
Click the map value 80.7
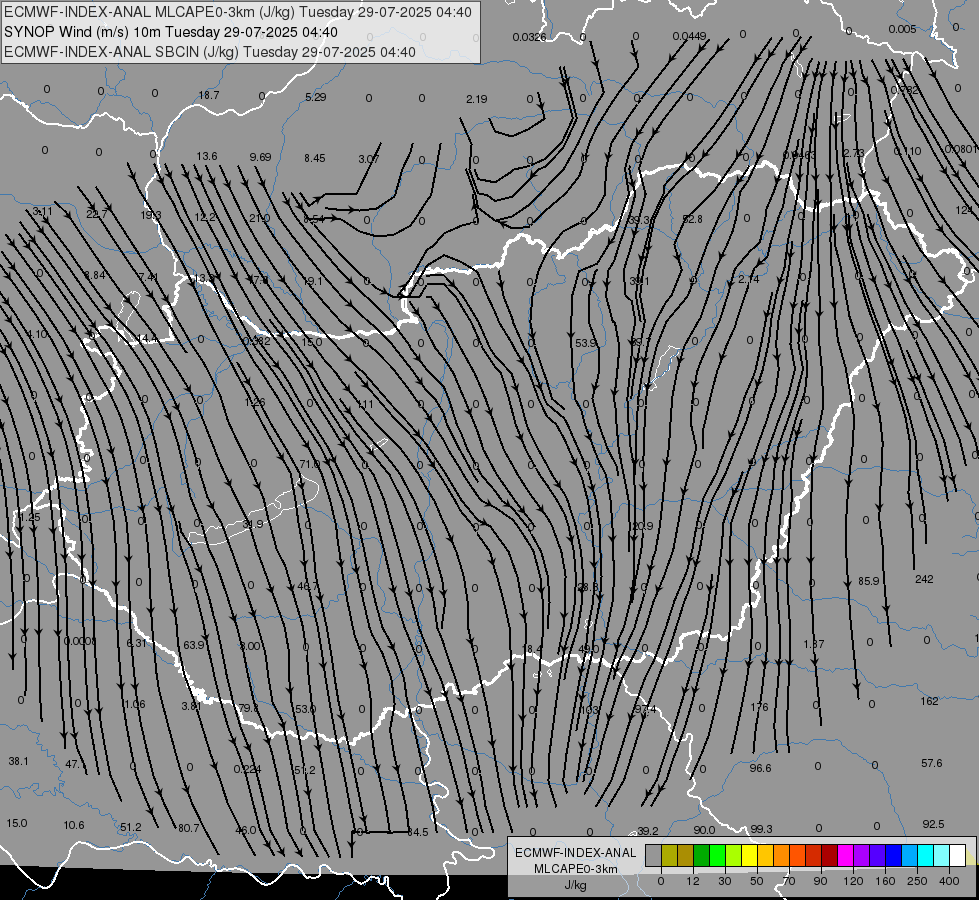point(189,828)
